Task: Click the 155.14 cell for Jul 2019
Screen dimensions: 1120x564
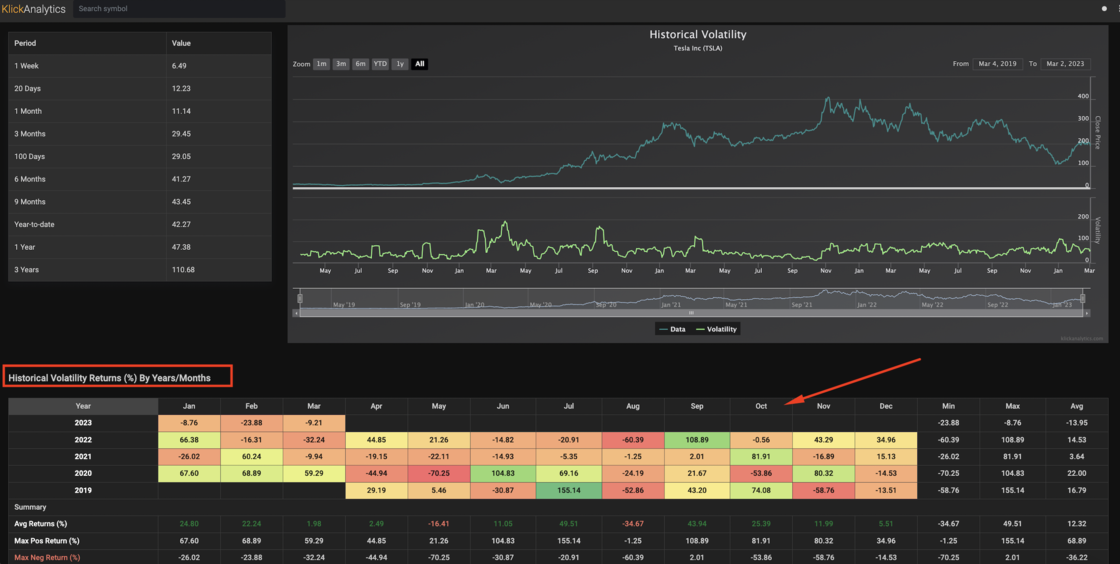Action: tap(569, 490)
